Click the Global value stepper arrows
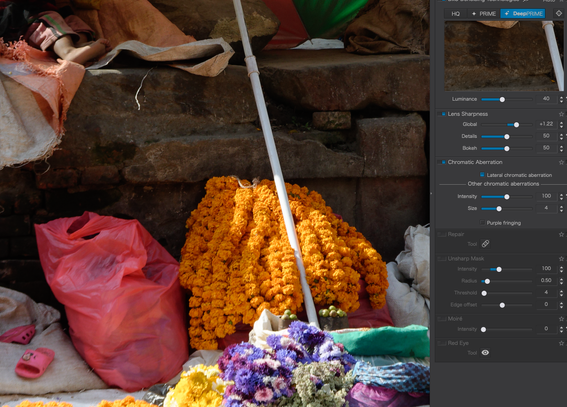Viewport: 567px width, 407px height. (x=561, y=124)
